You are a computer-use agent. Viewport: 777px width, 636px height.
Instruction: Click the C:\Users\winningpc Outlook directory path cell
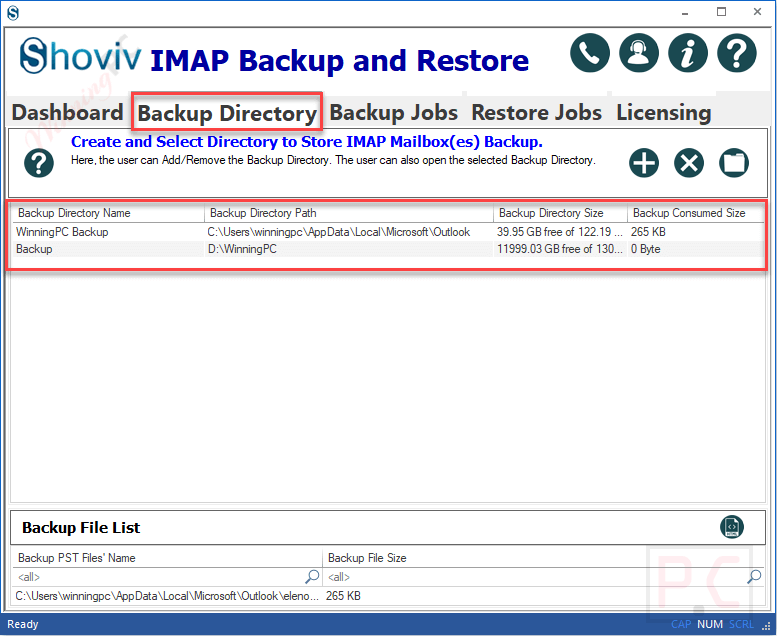click(x=348, y=232)
